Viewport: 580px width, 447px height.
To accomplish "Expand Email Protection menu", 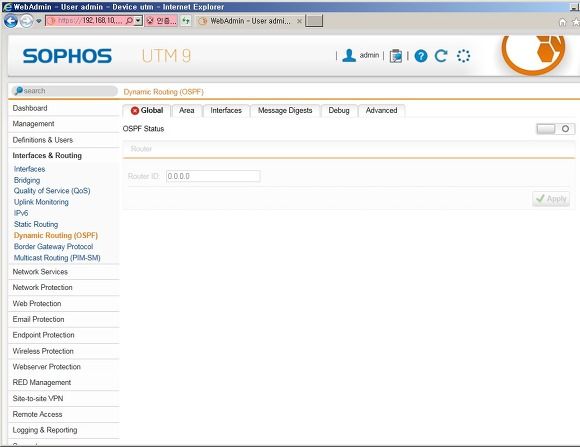I will point(64,319).
